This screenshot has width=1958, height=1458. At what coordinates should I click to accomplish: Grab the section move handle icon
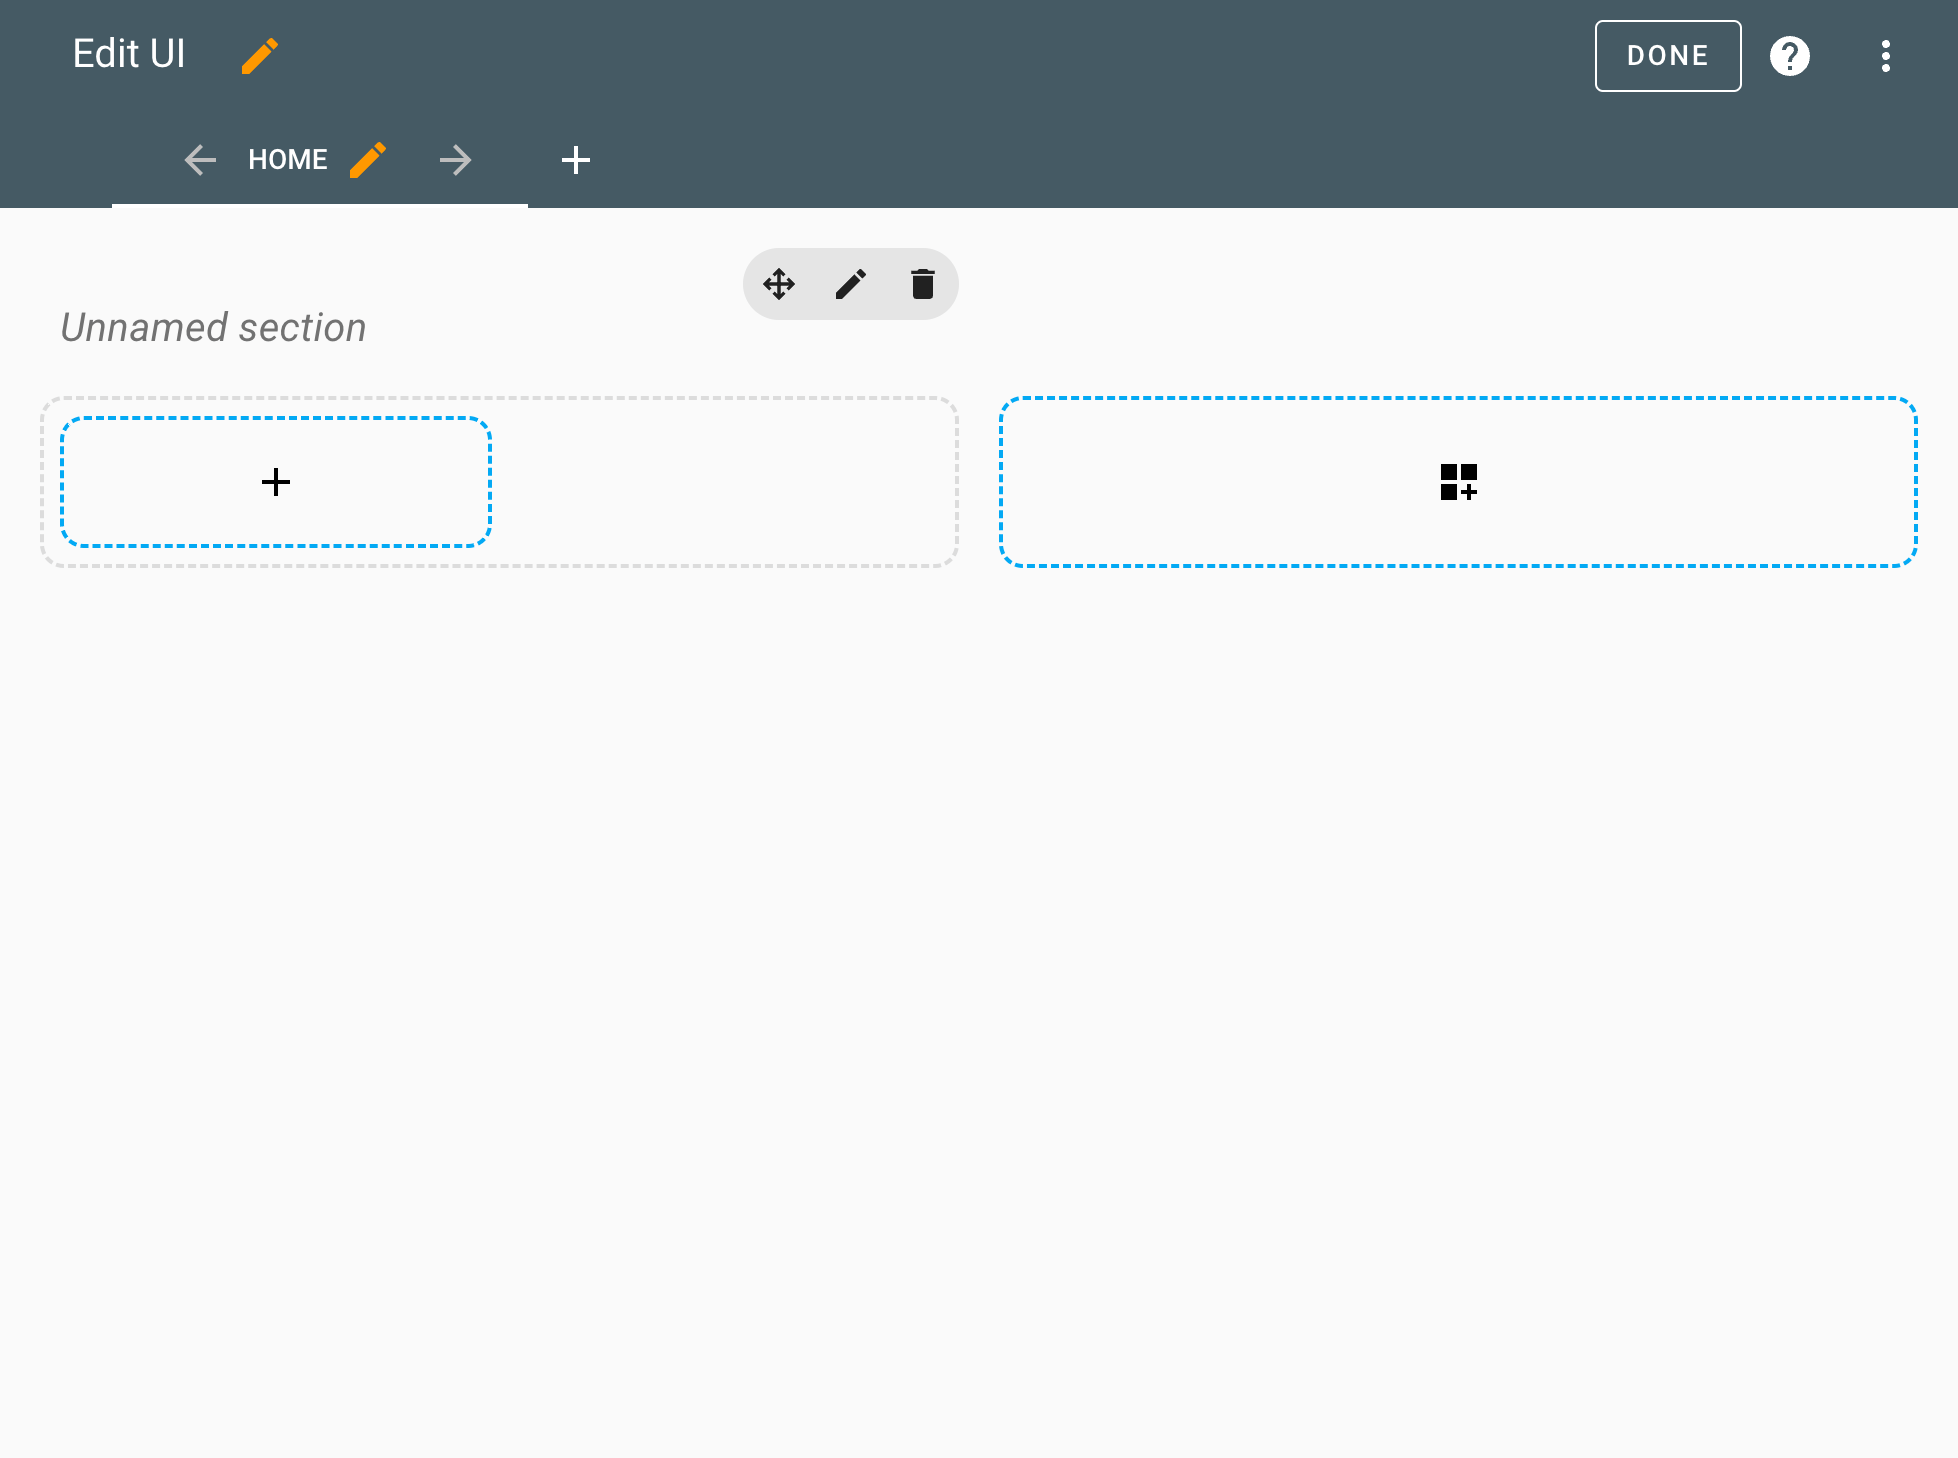pos(779,284)
